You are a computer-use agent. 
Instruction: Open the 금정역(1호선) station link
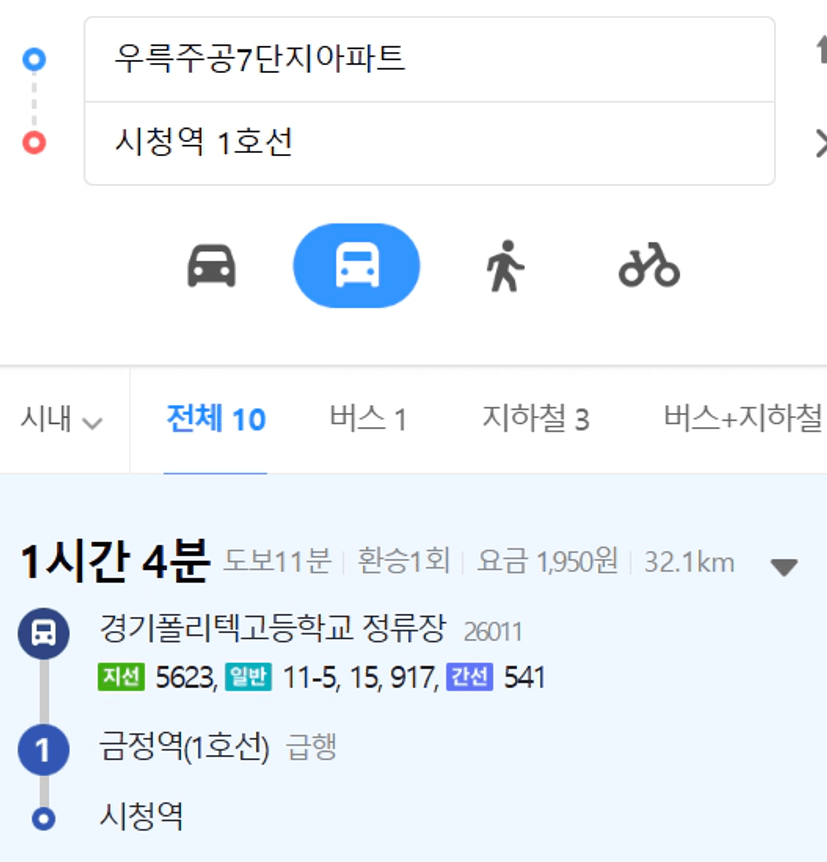coord(184,747)
